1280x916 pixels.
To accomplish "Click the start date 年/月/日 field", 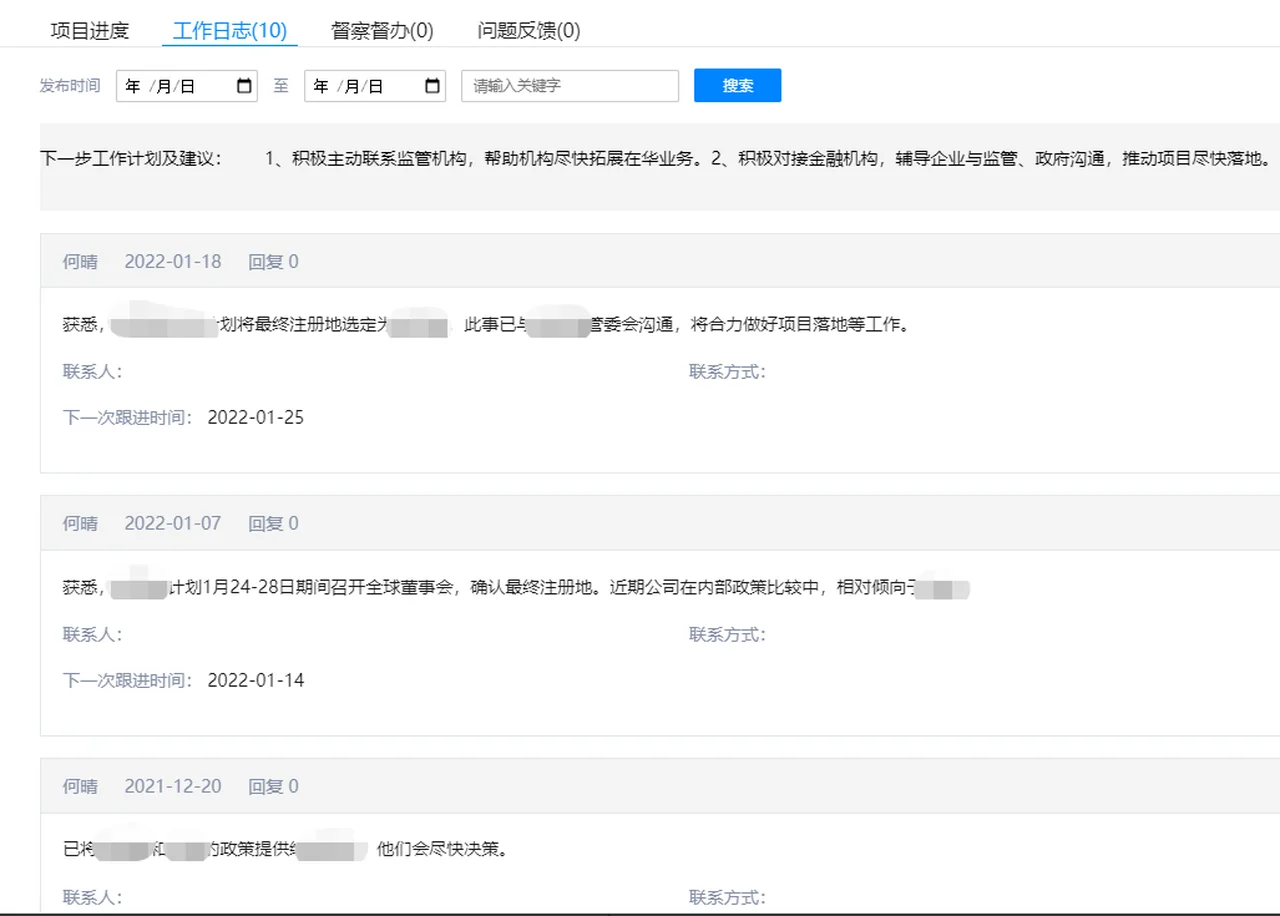I will [187, 86].
